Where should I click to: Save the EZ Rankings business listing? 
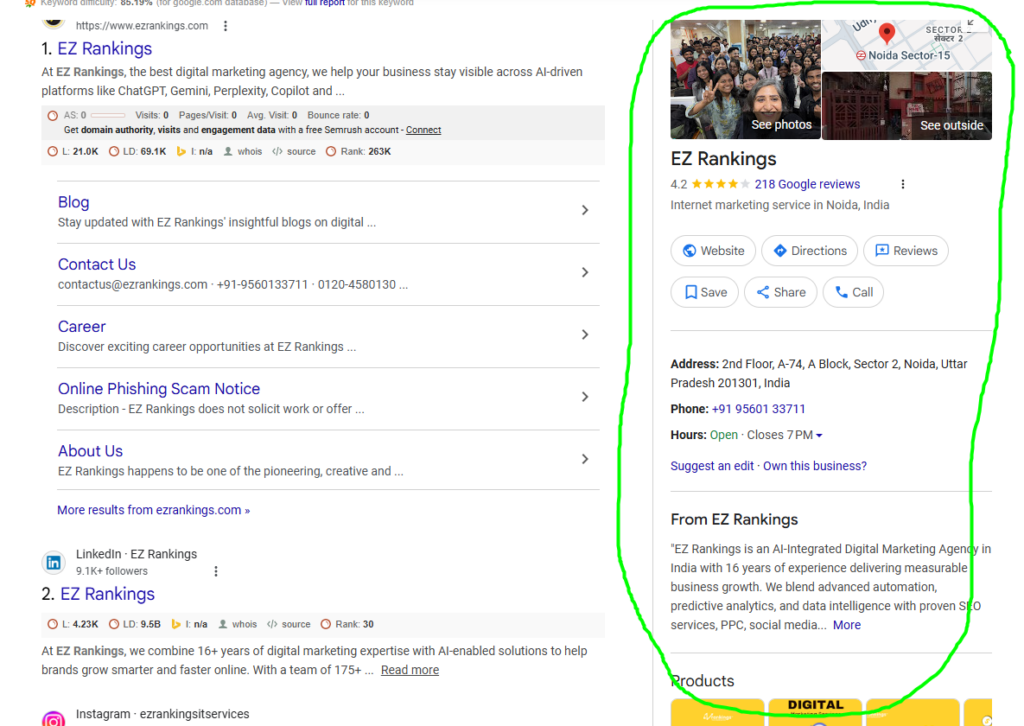pyautogui.click(x=704, y=292)
